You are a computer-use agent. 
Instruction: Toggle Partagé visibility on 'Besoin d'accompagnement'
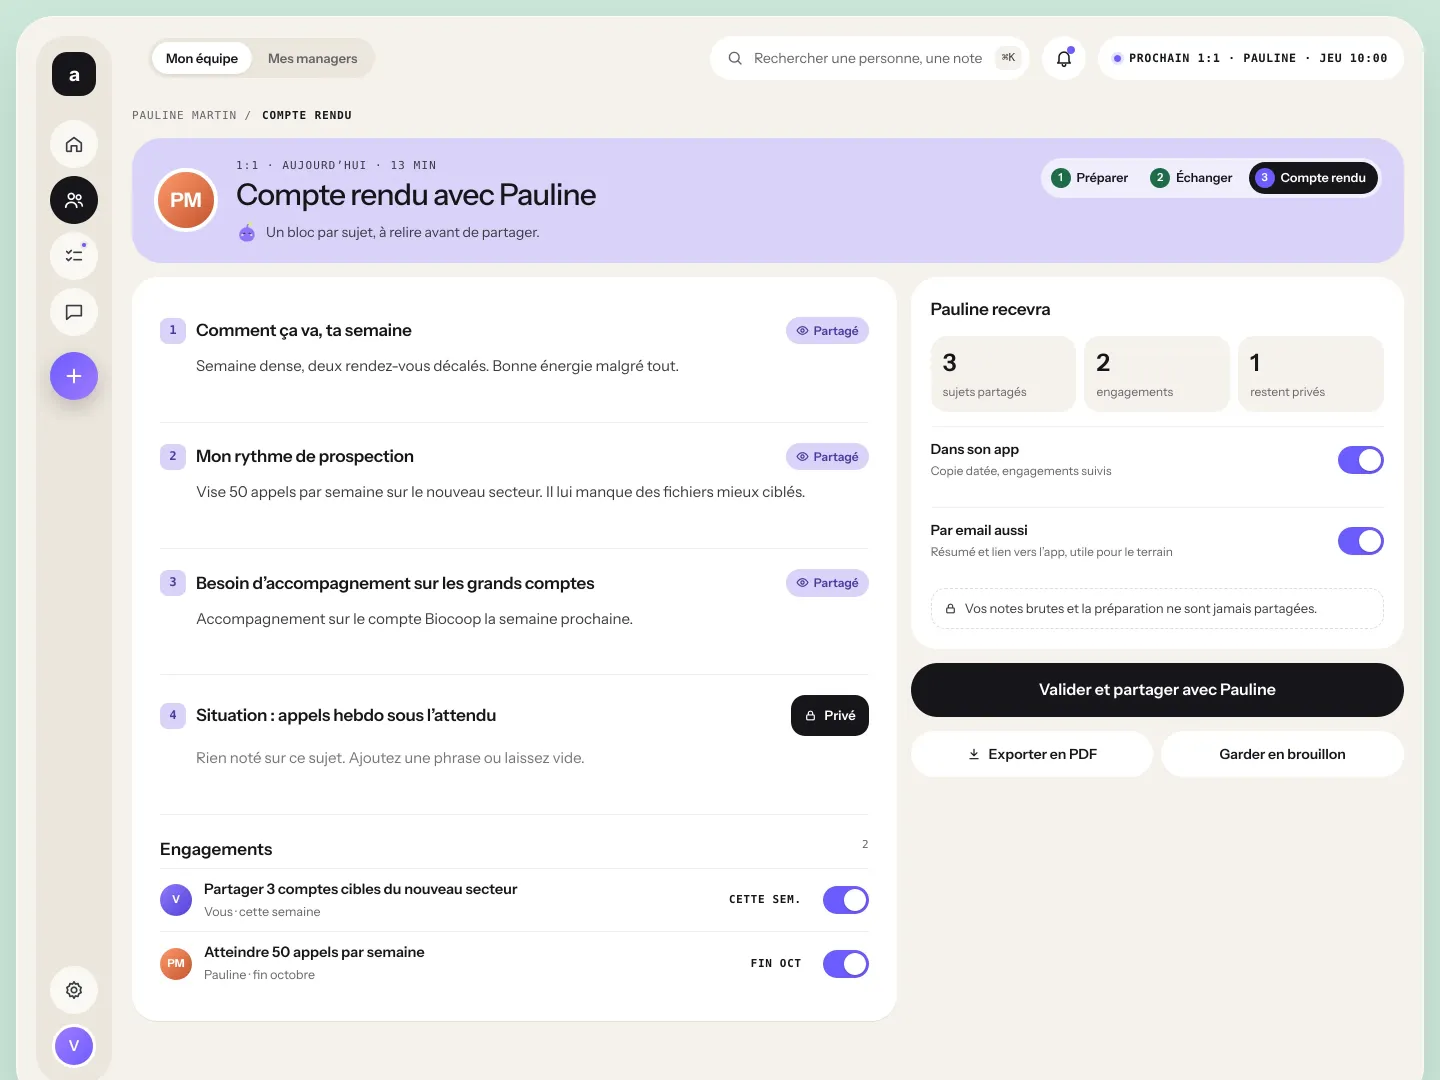coord(827,583)
